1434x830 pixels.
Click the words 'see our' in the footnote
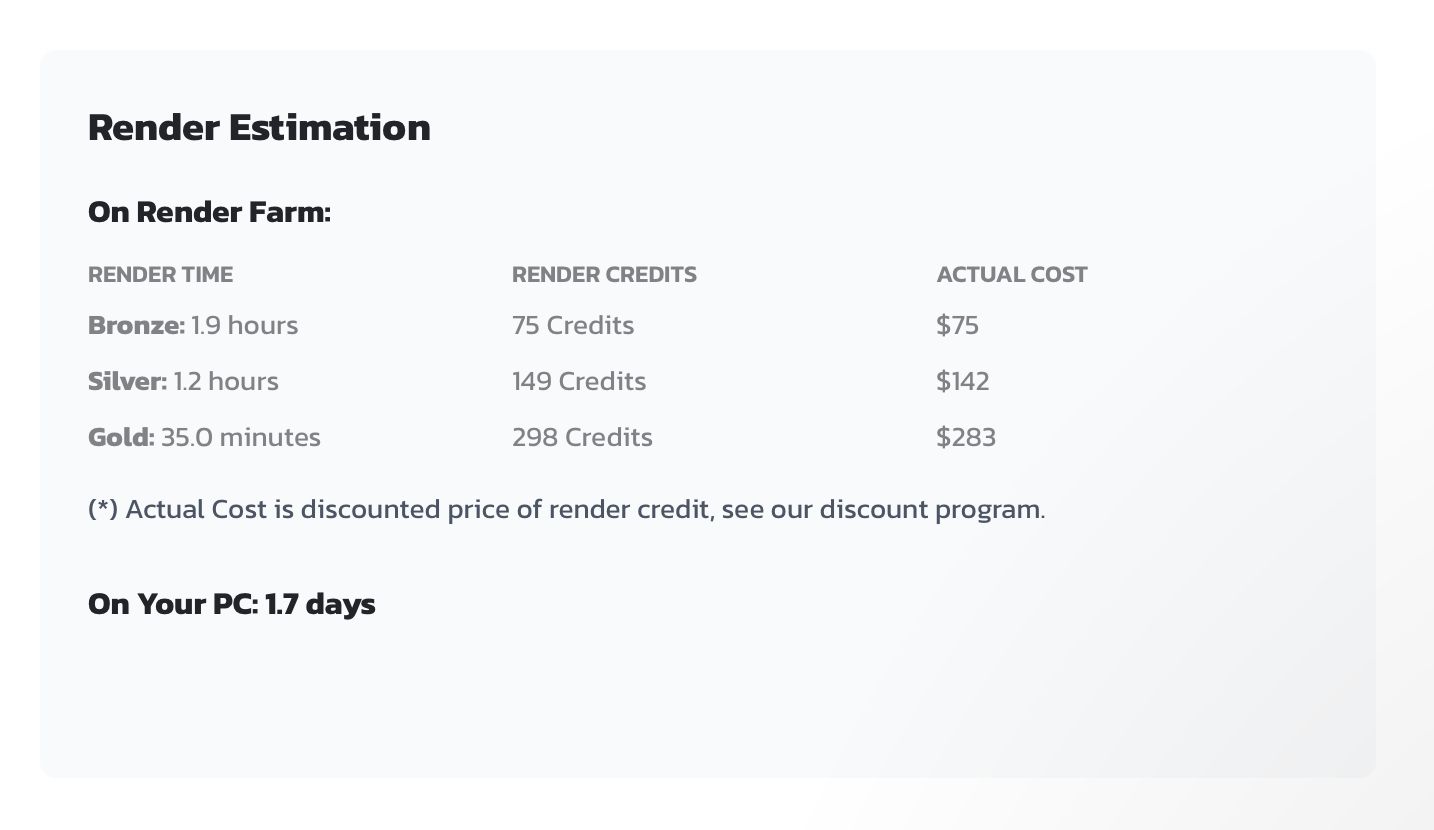766,510
